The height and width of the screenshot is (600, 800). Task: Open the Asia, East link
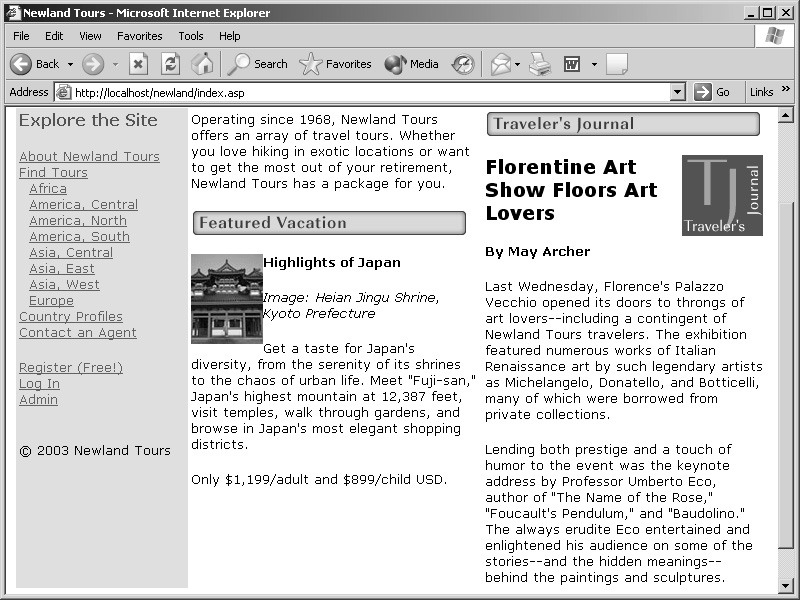tap(62, 269)
